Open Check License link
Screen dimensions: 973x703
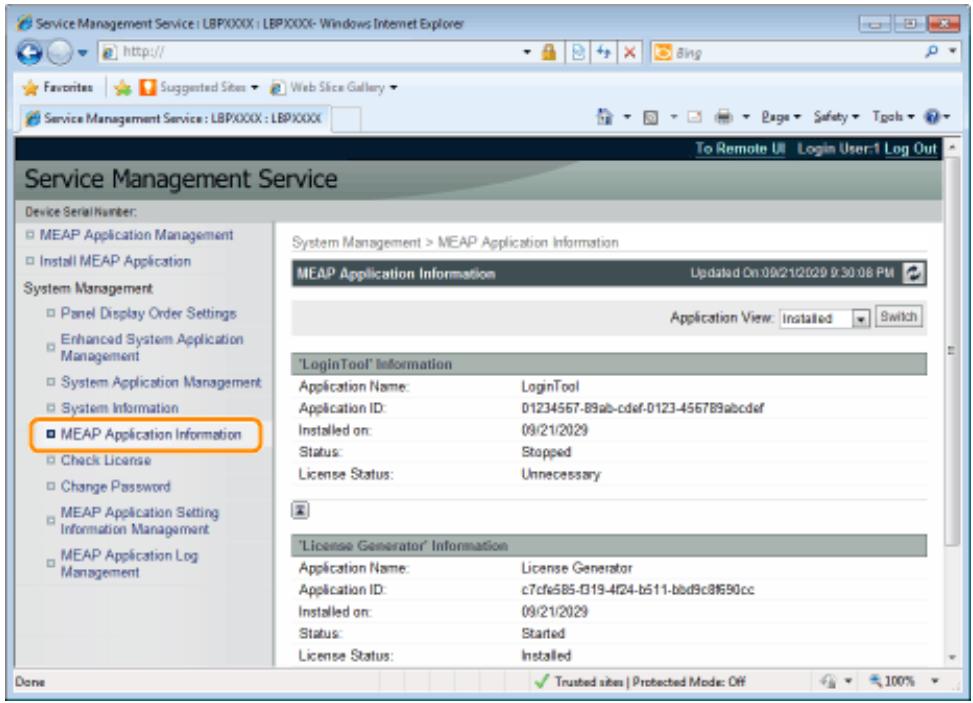point(105,460)
